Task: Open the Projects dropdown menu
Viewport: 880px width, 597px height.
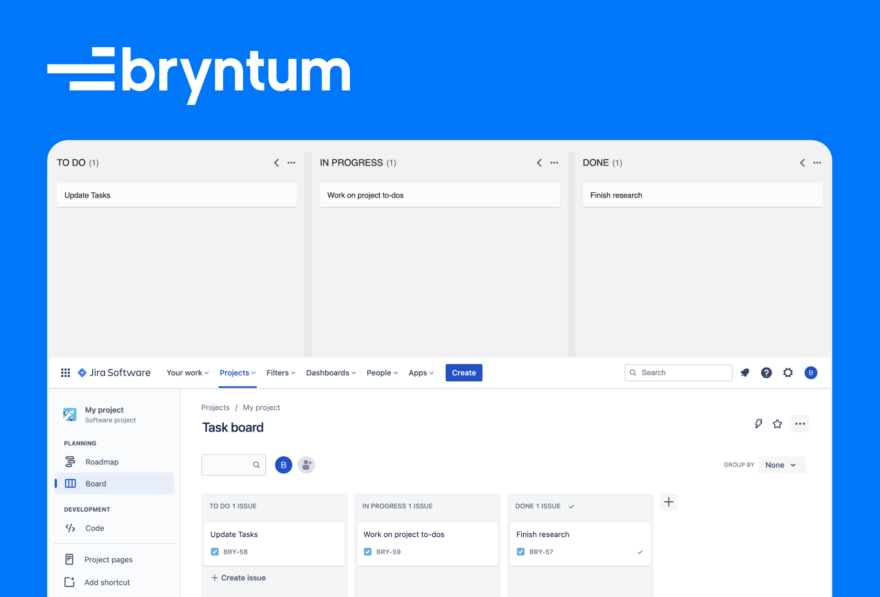Action: click(x=237, y=372)
